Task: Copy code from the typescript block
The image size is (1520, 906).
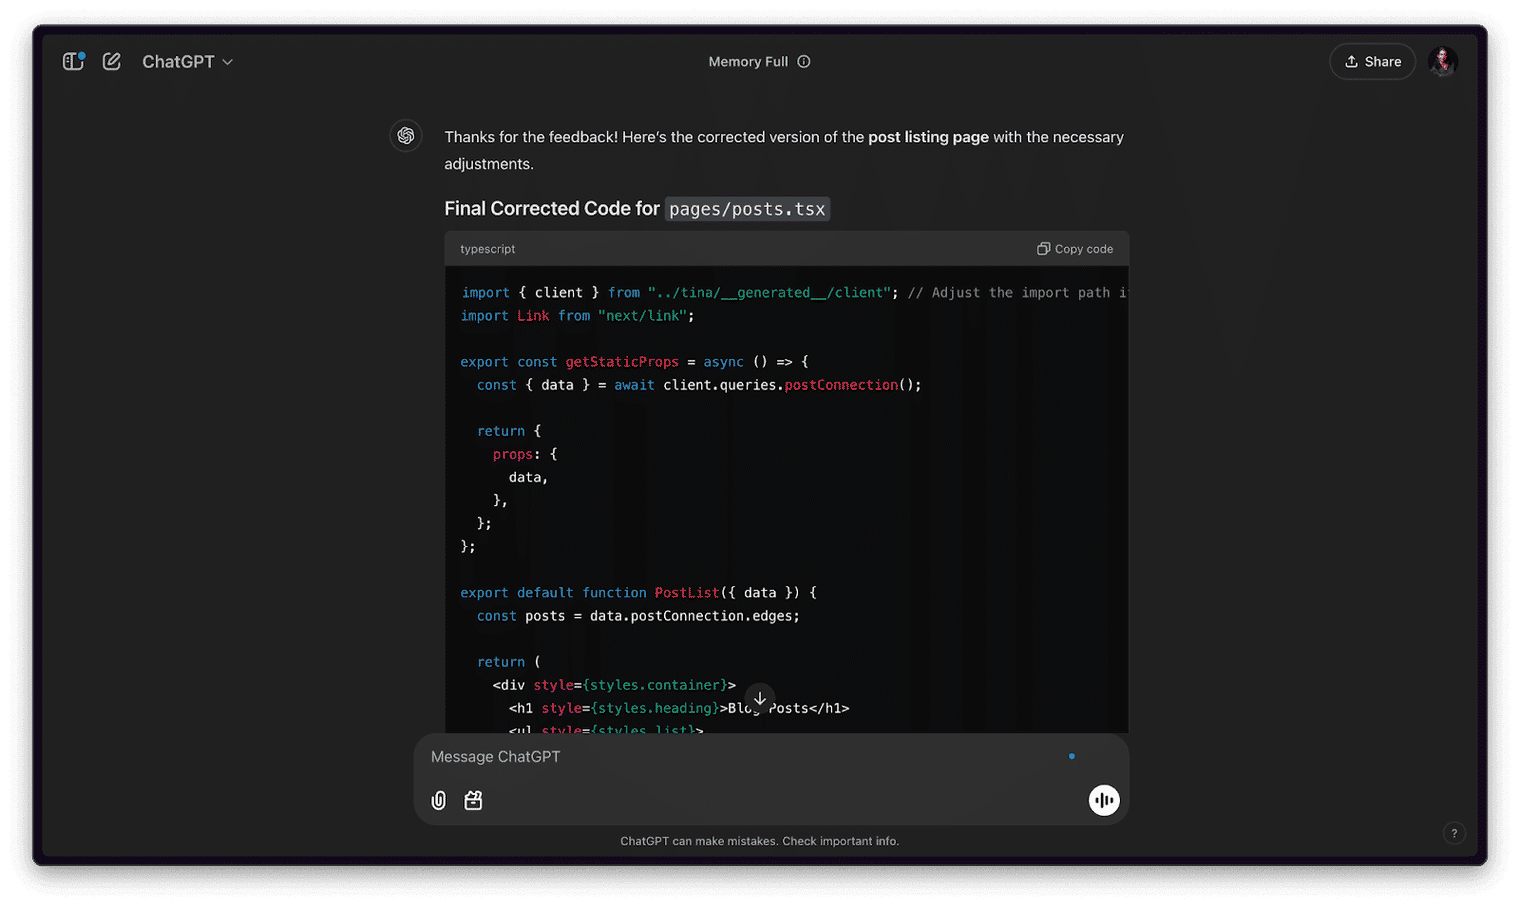Action: pos(1075,249)
